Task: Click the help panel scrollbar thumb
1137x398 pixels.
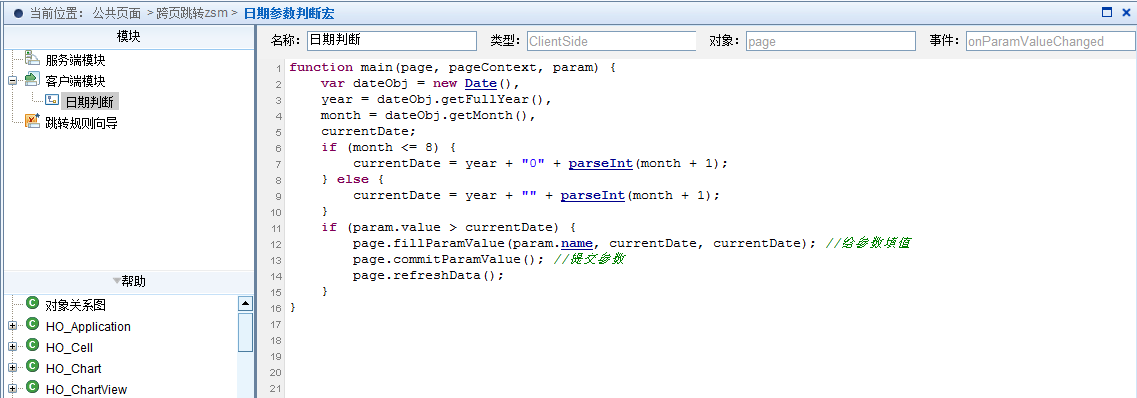Action: tap(246, 332)
